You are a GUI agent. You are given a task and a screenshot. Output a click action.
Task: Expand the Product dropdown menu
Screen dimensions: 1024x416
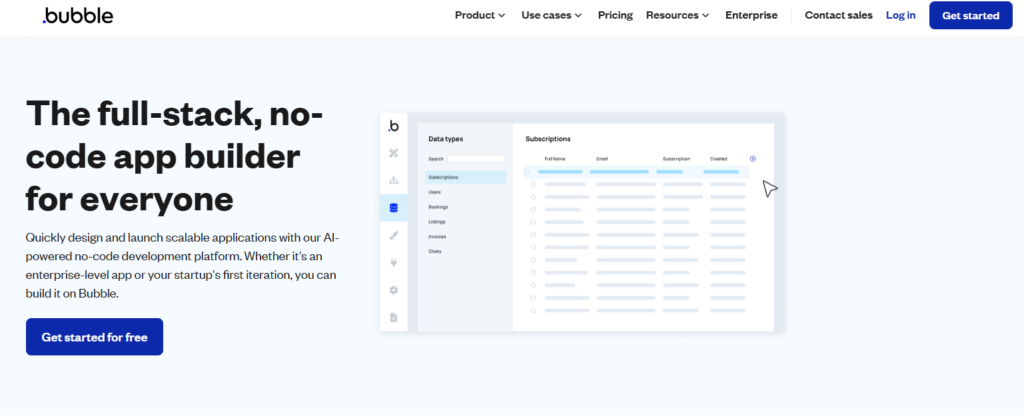(x=480, y=15)
